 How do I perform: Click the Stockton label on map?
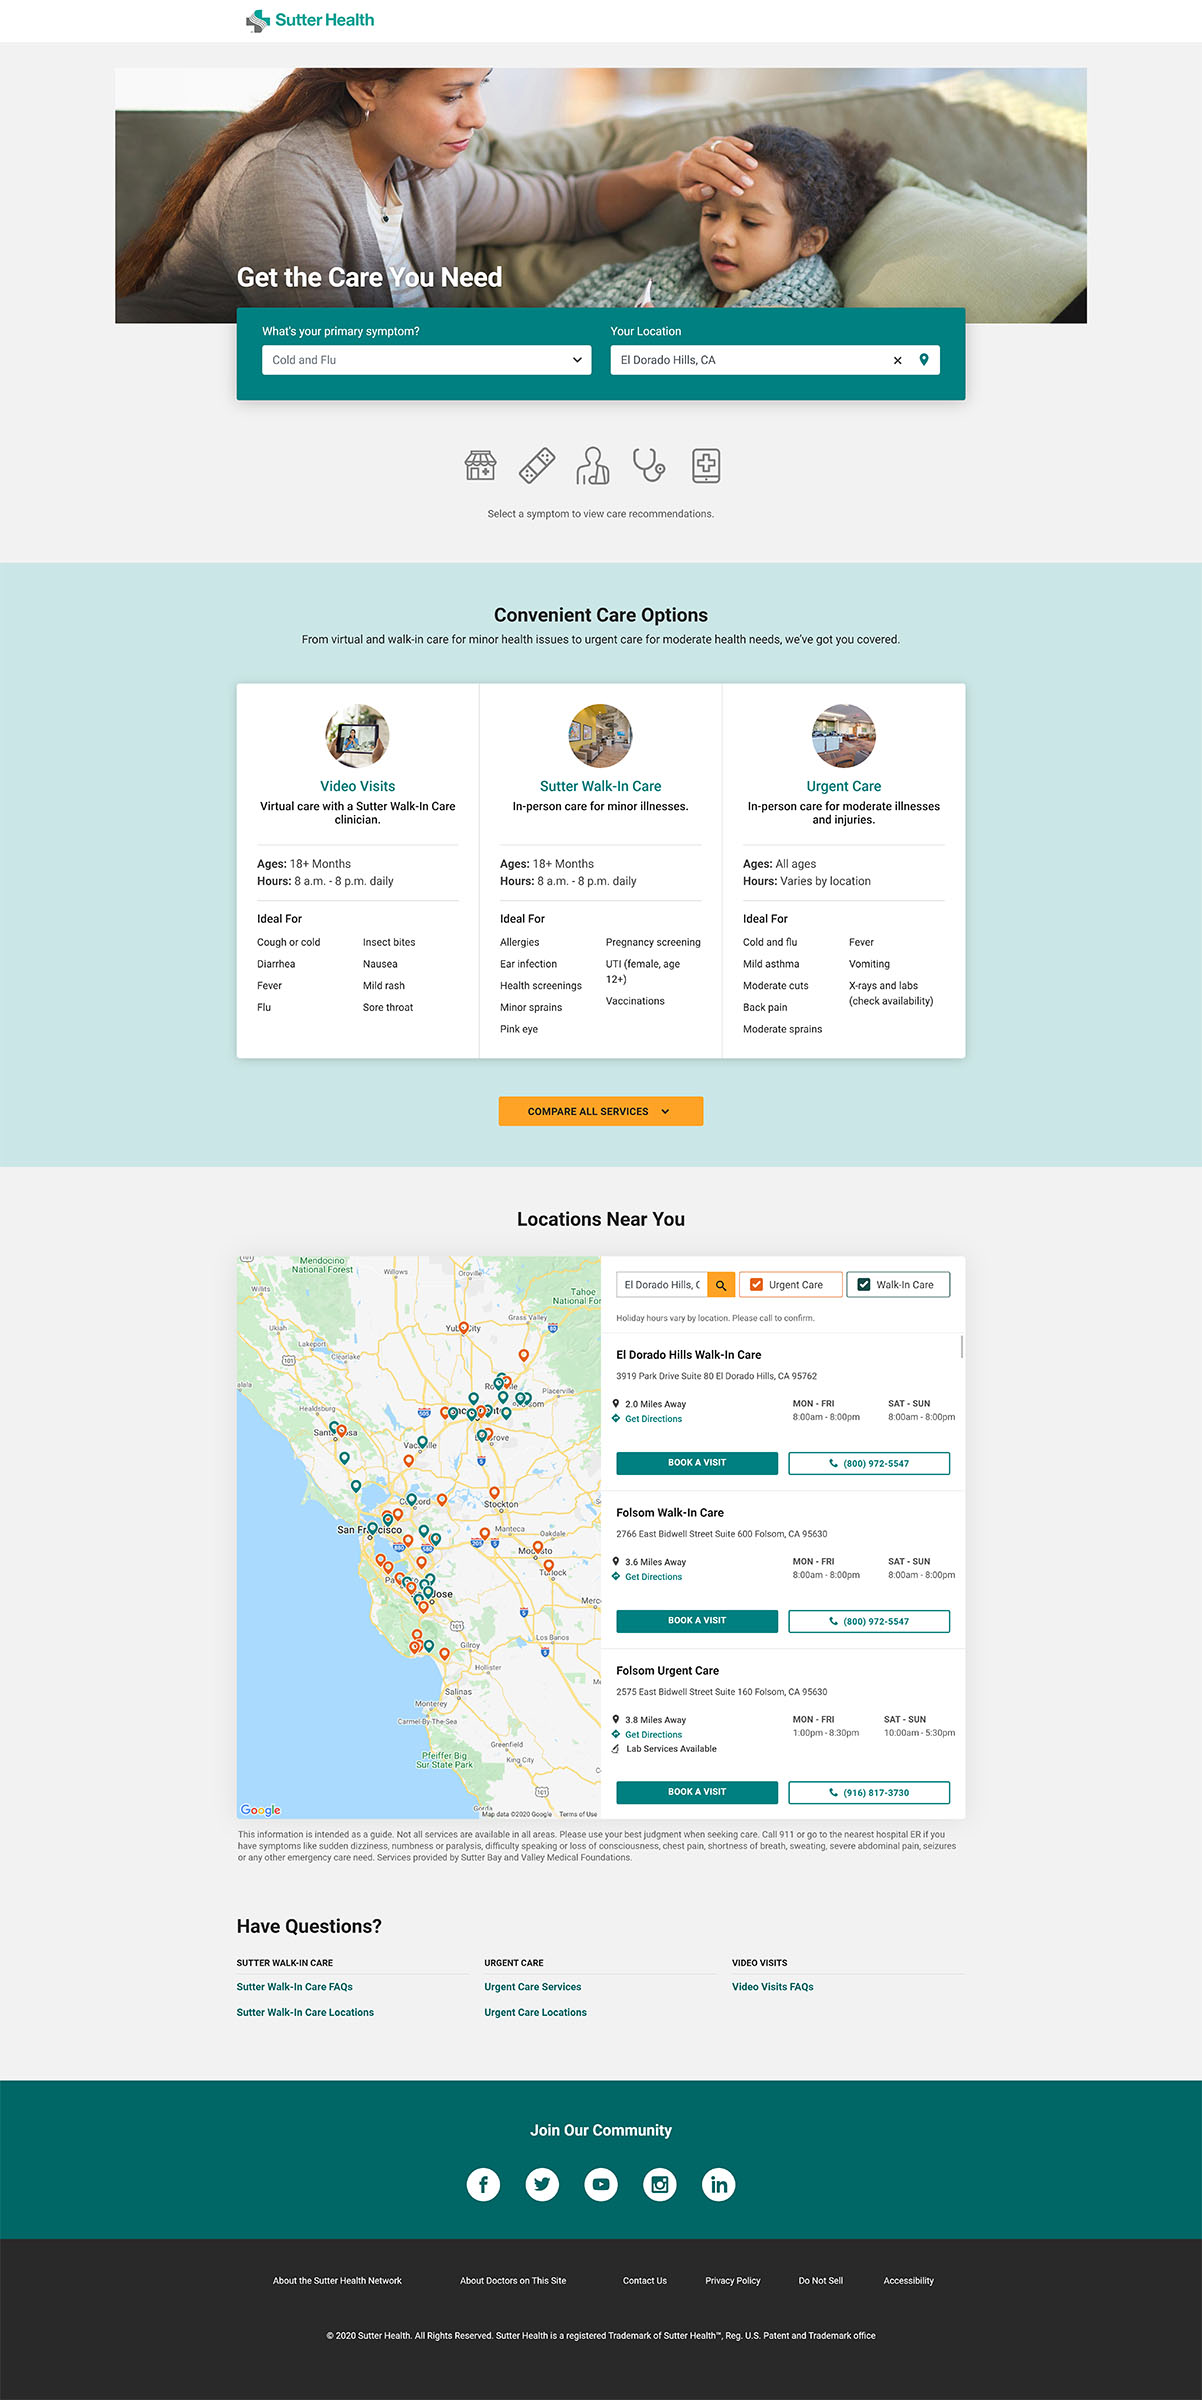(x=501, y=1504)
